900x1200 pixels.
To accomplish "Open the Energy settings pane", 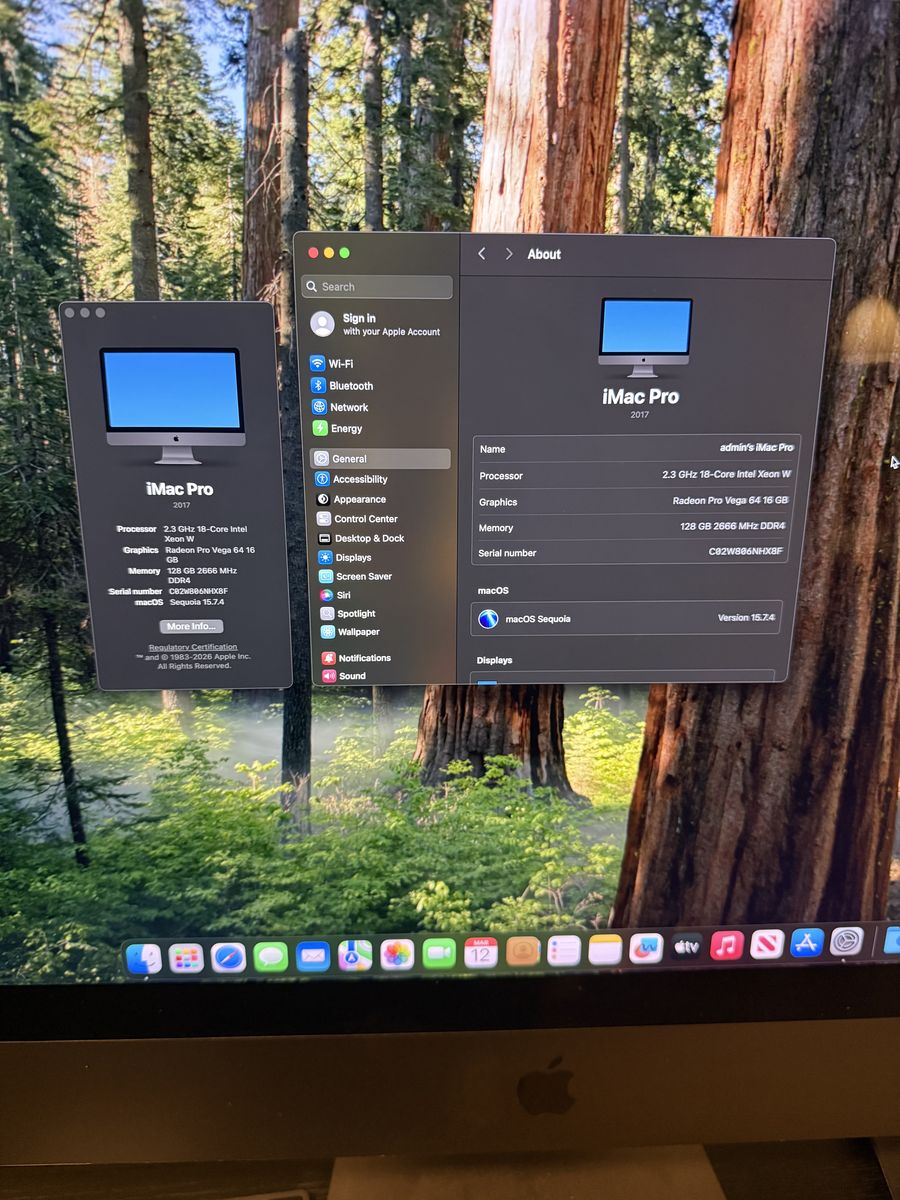I will pyautogui.click(x=346, y=429).
